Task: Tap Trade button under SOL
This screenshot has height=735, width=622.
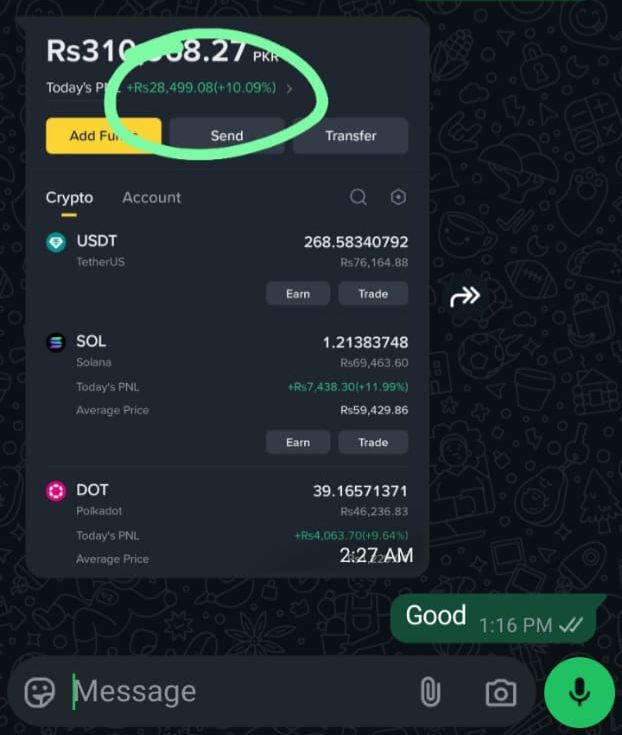Action: coord(373,442)
